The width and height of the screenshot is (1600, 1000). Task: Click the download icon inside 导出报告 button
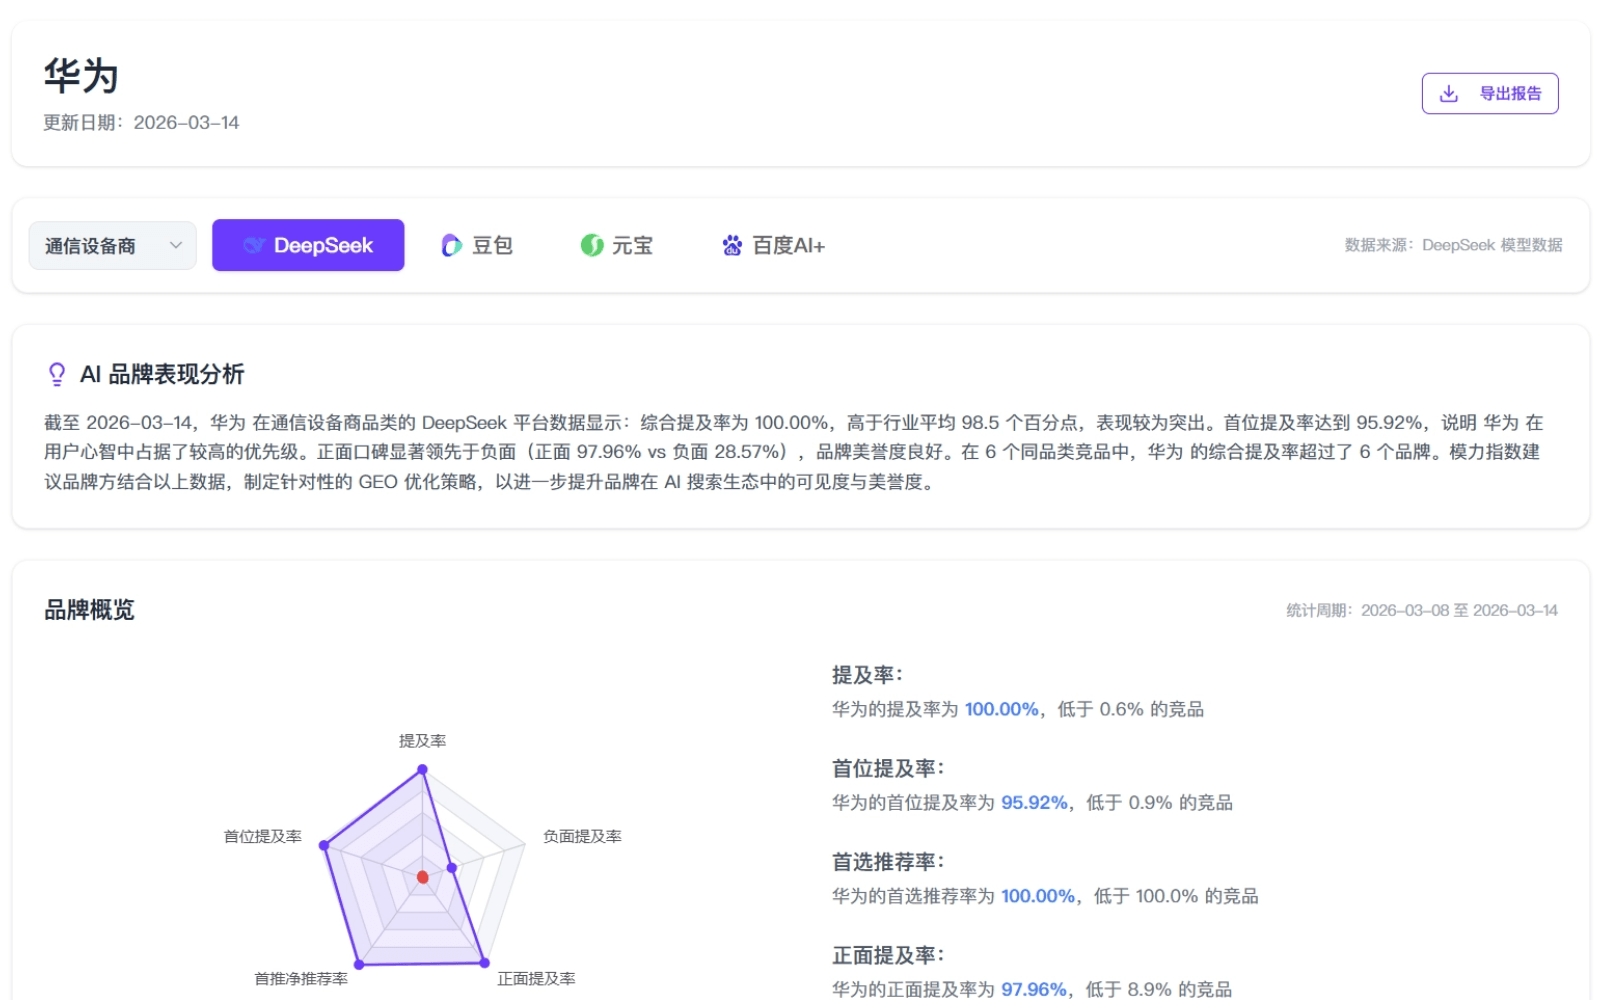[1447, 92]
